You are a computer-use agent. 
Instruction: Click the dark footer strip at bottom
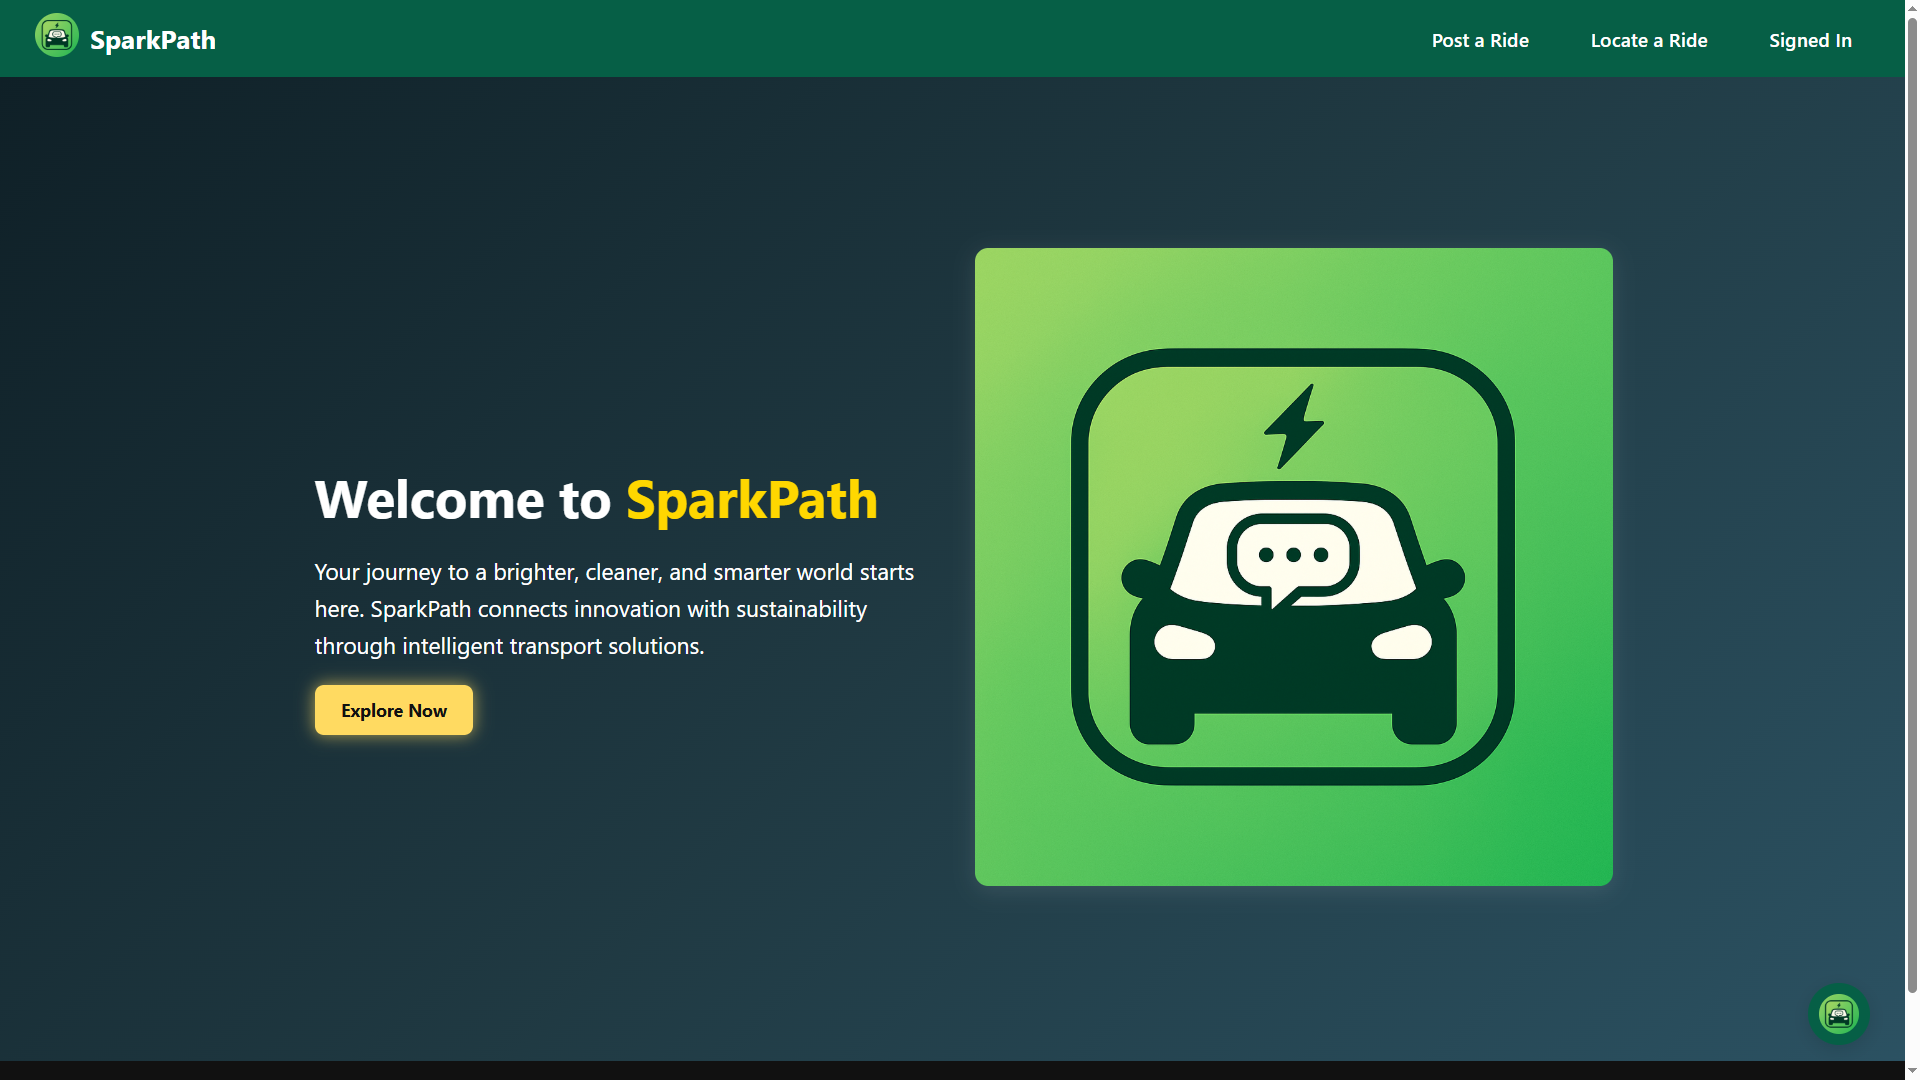[x=950, y=1070]
